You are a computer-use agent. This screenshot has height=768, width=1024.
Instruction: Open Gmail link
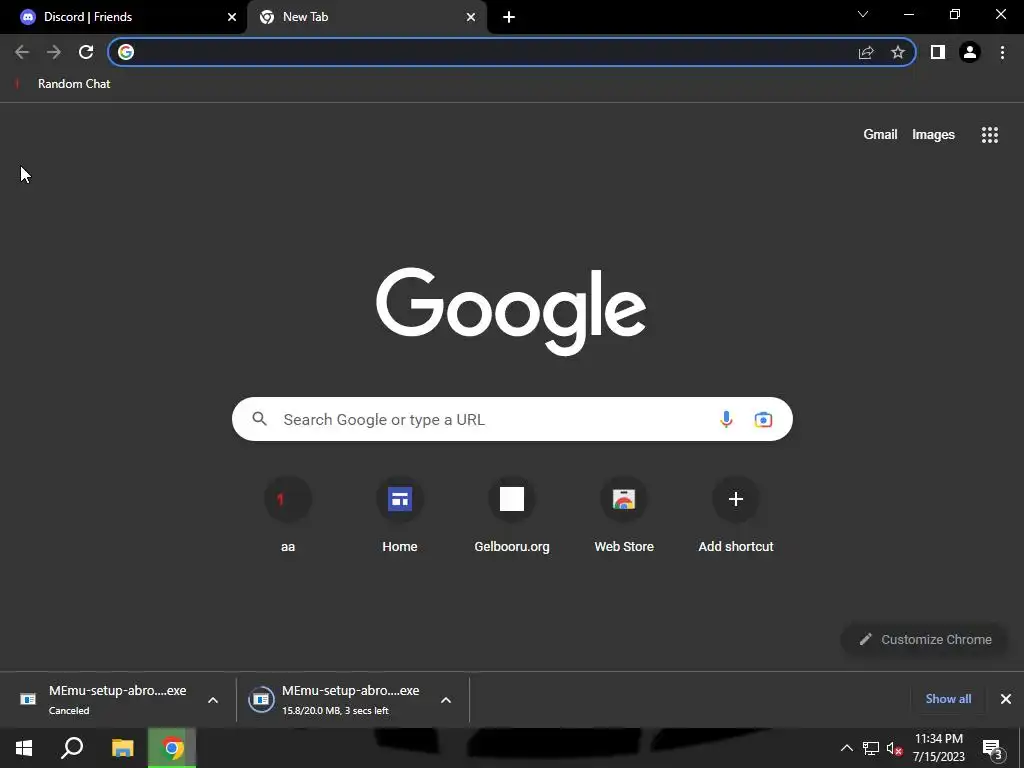[880, 135]
